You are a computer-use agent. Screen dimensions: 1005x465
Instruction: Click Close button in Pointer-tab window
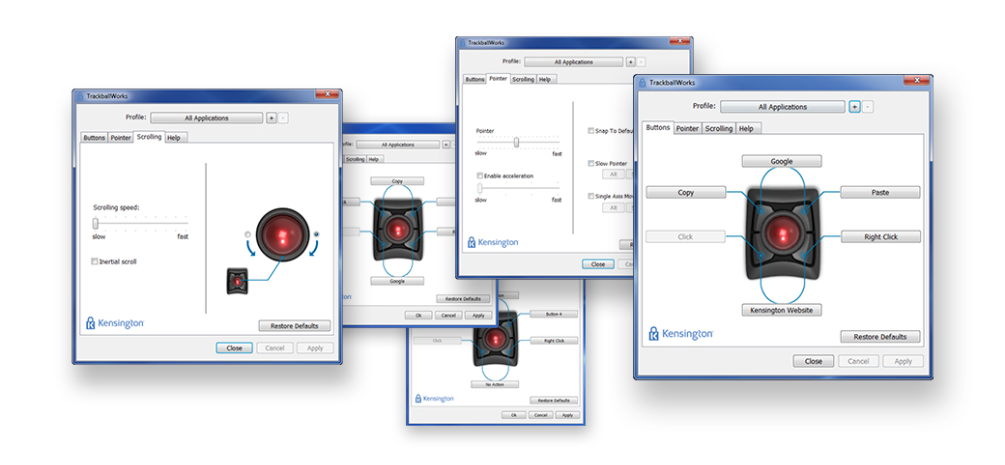point(598,264)
